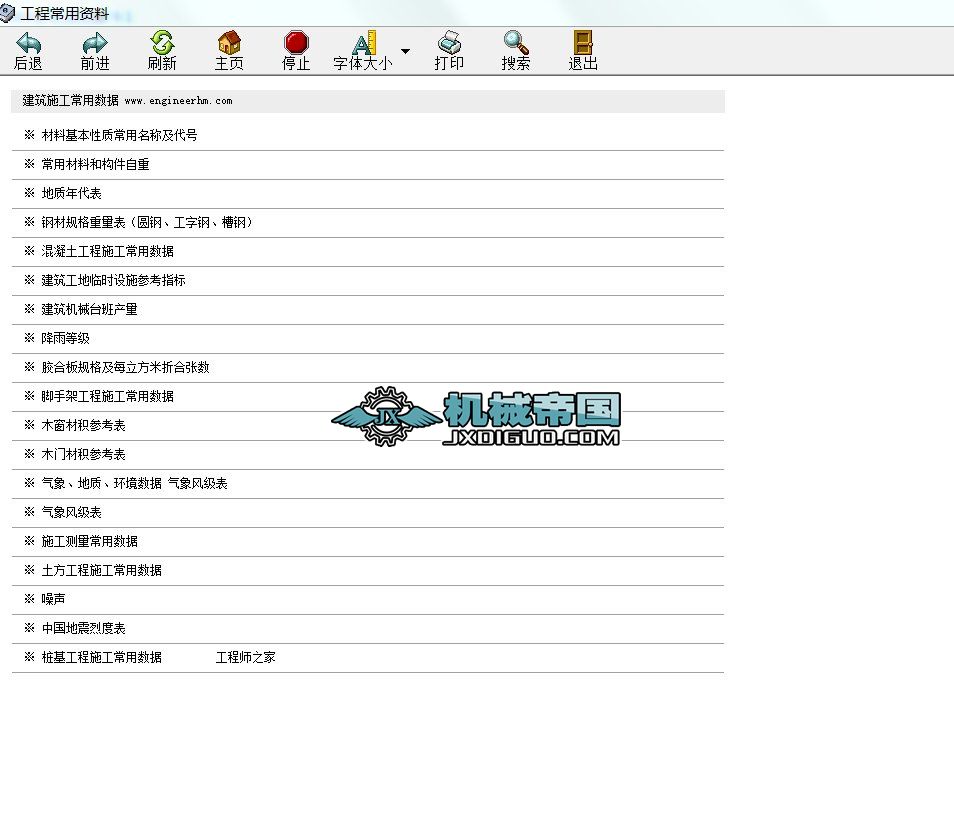This screenshot has height=835, width=954.
Task: Select 脚手架工程施工常用数据 item
Action: click(x=108, y=397)
